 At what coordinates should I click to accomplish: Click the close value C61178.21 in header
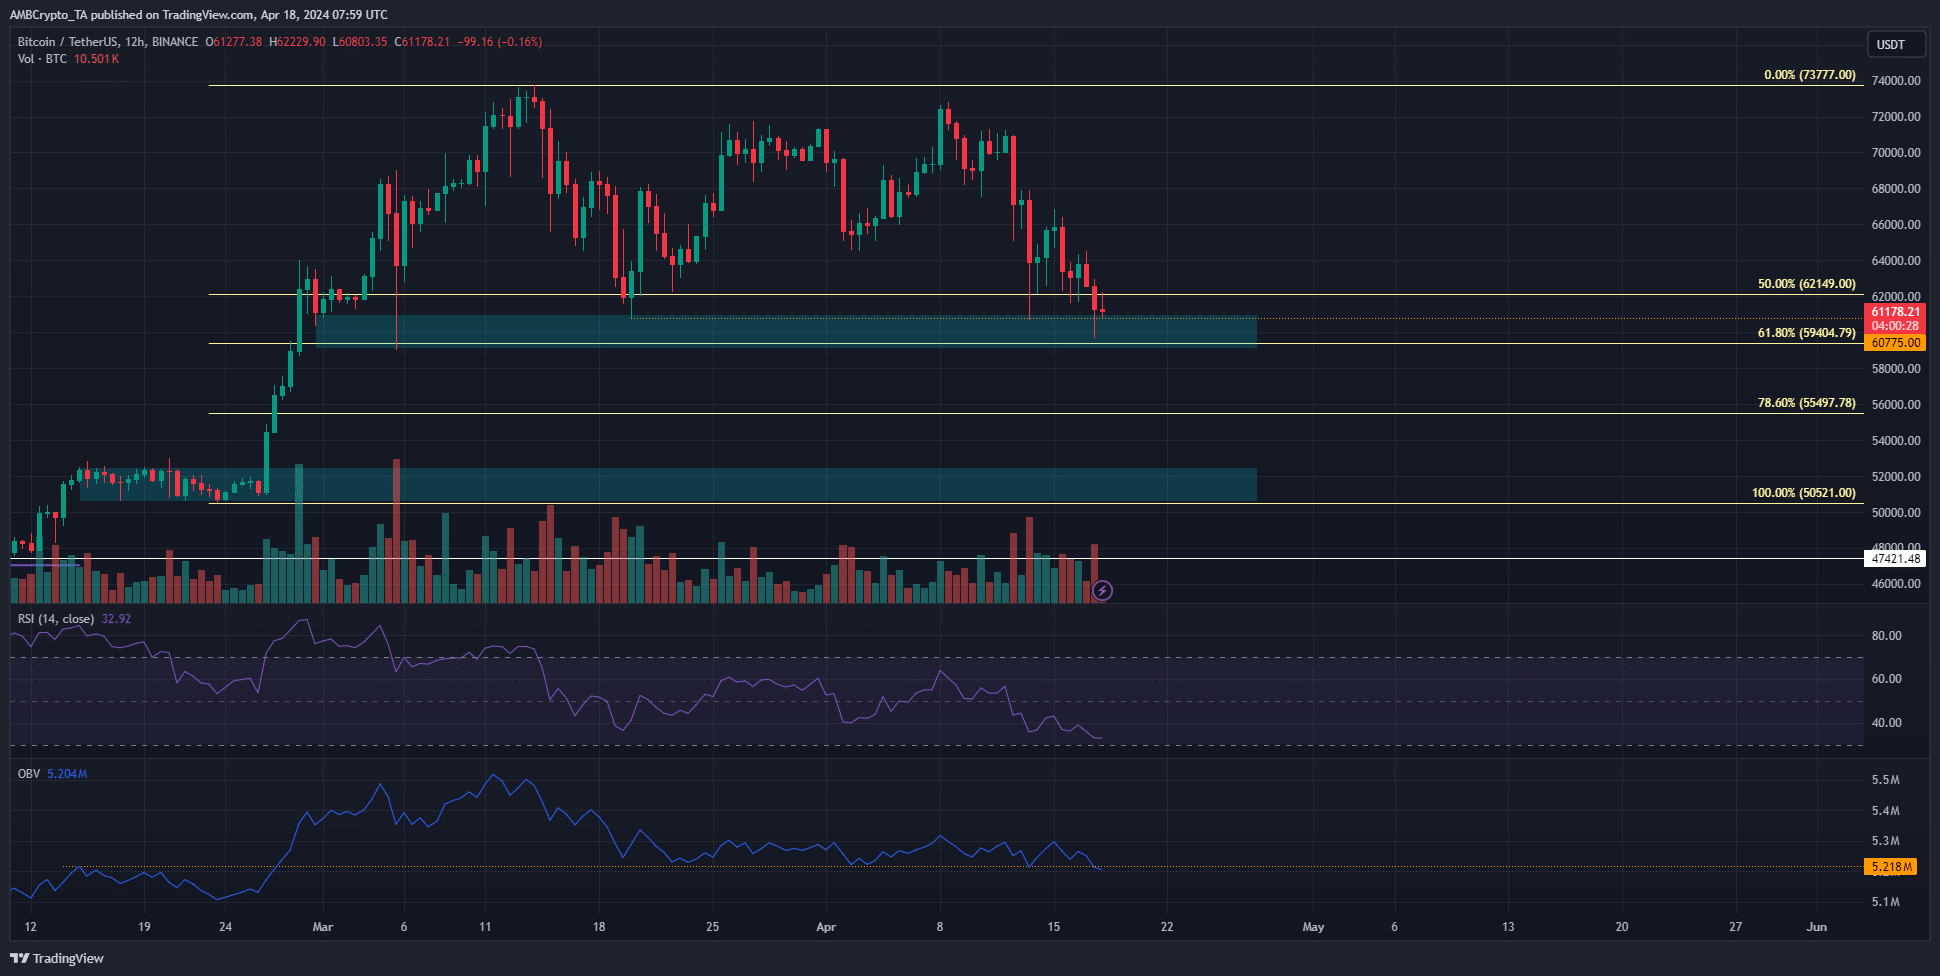422,42
